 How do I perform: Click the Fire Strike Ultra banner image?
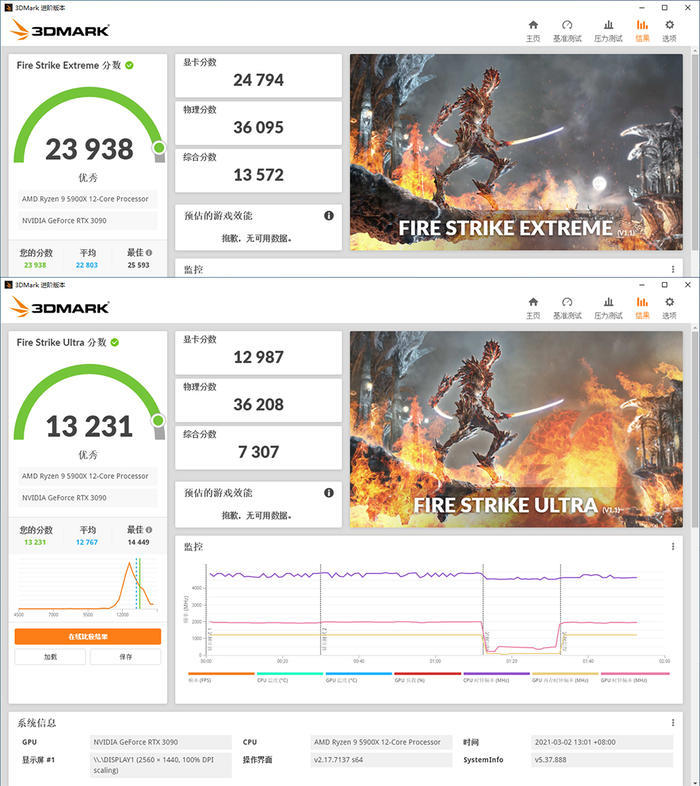coord(516,429)
